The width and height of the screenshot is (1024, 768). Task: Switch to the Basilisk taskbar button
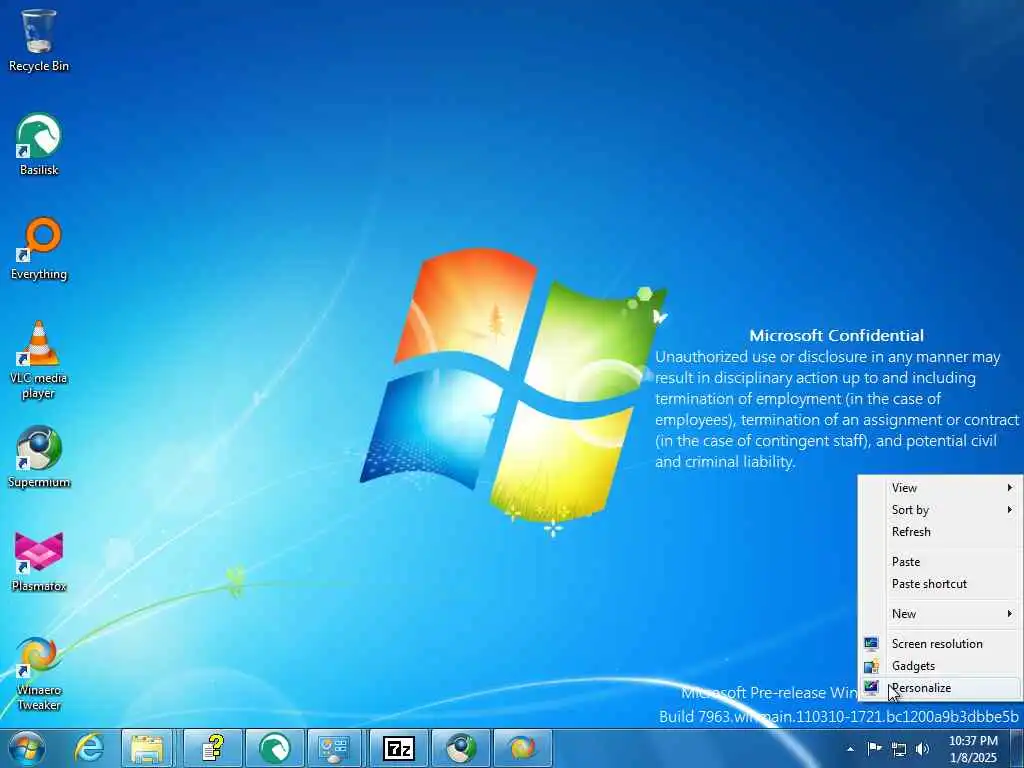[274, 748]
